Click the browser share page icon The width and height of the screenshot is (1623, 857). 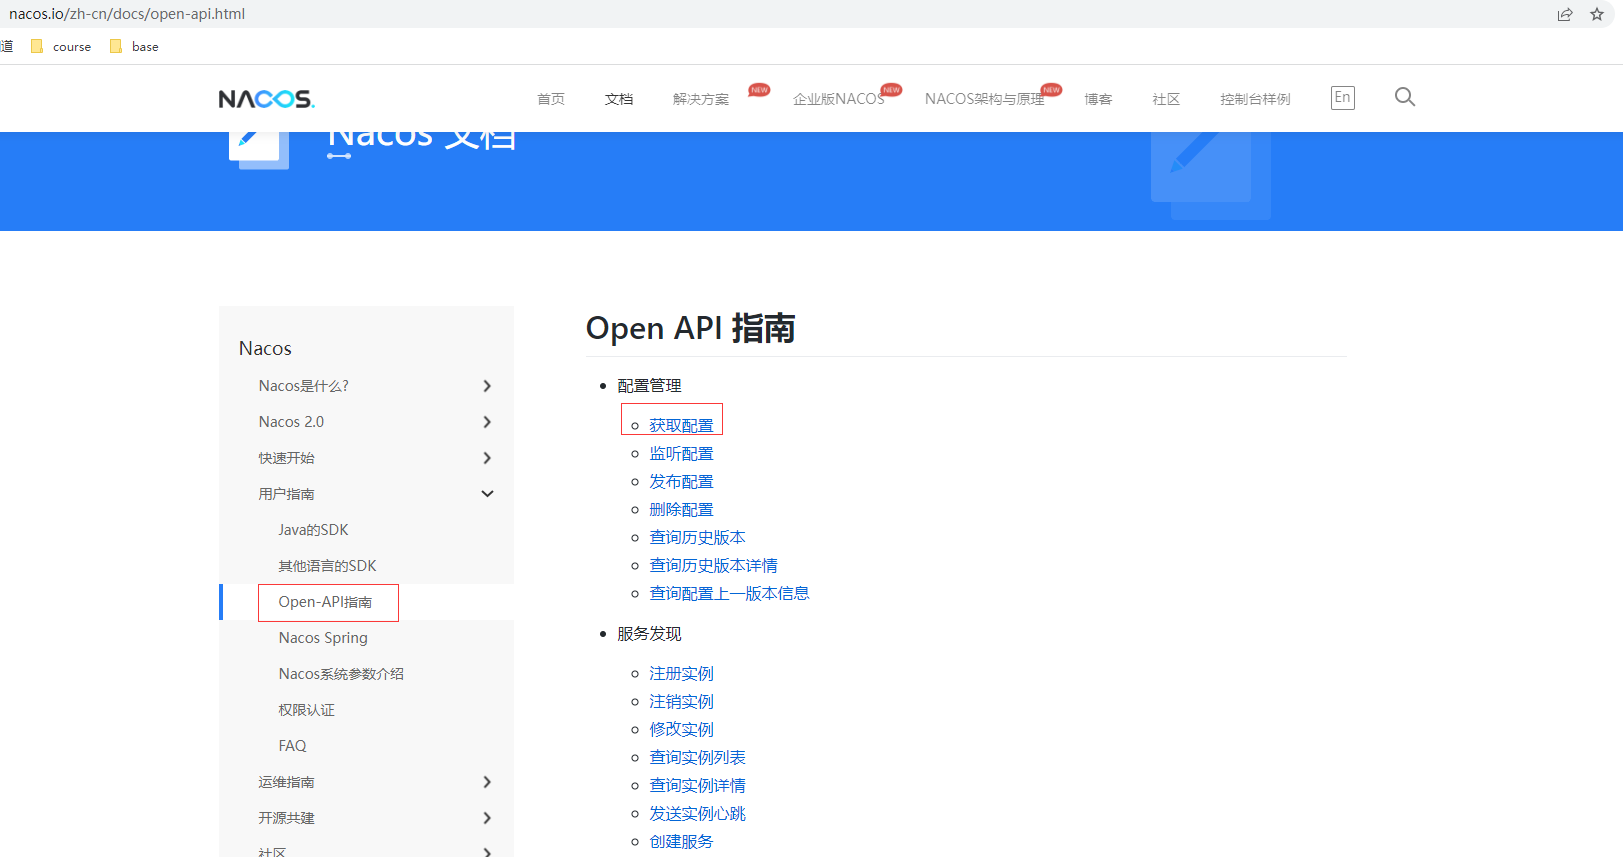click(x=1565, y=14)
